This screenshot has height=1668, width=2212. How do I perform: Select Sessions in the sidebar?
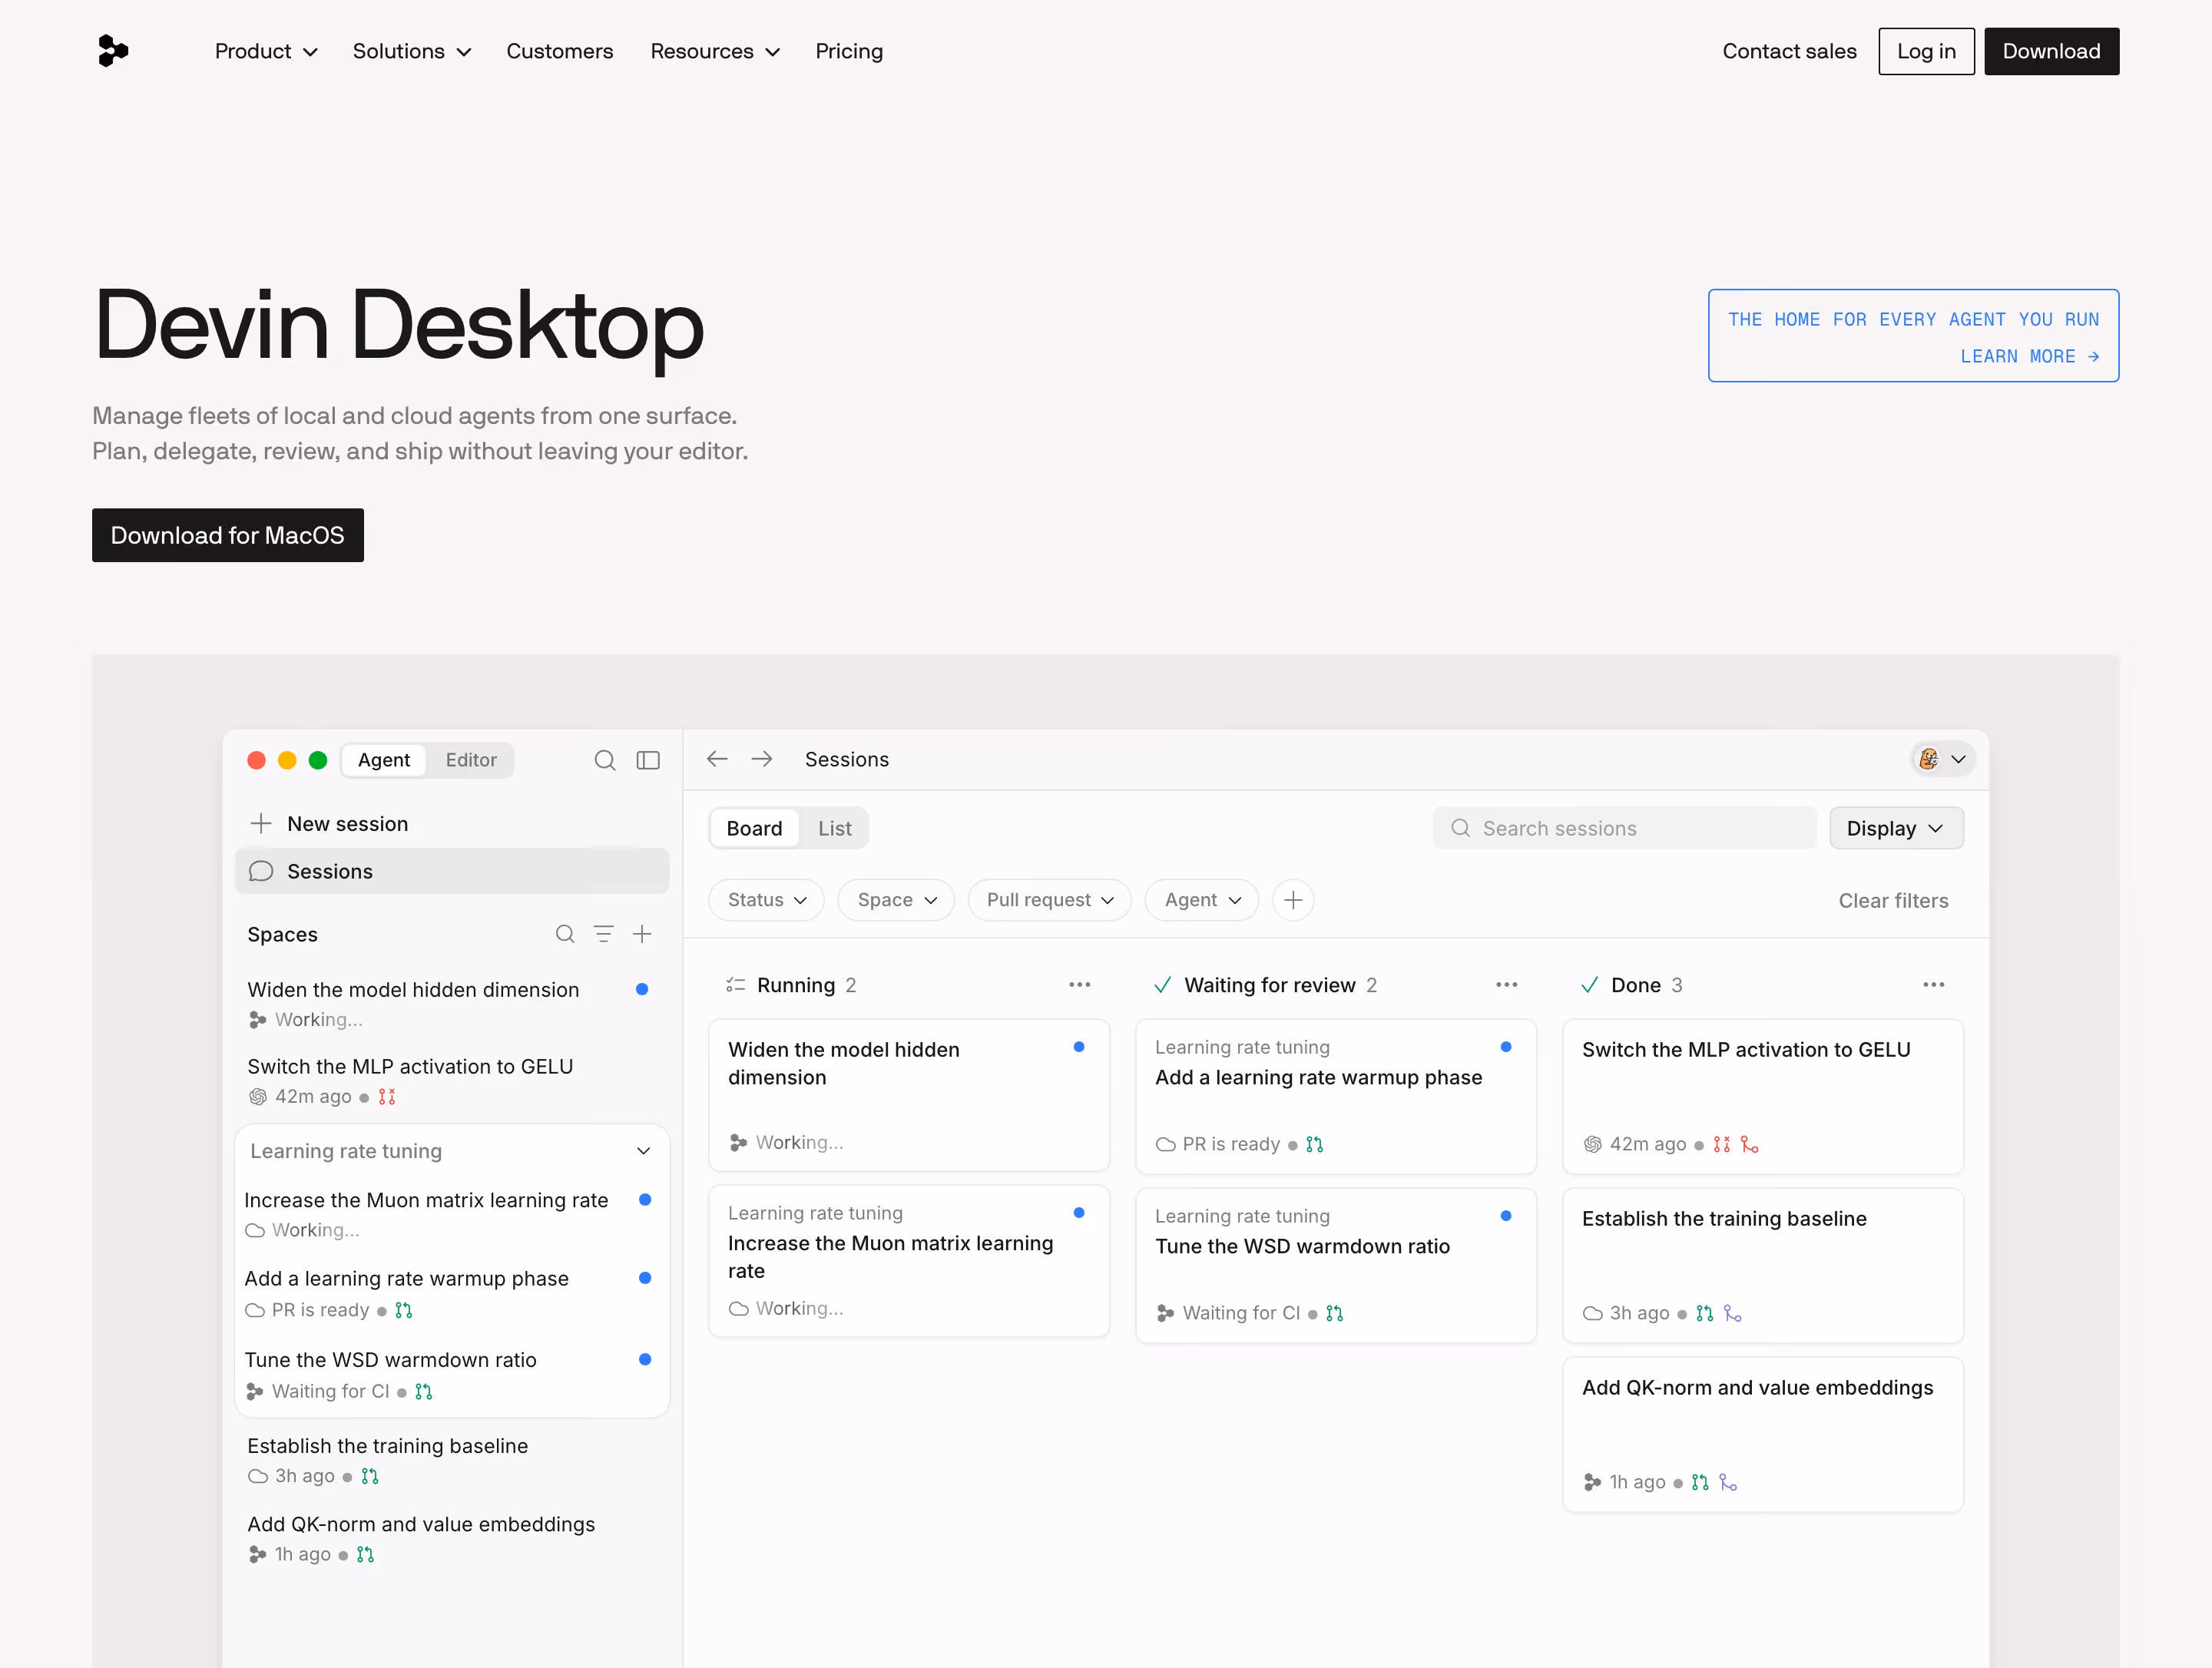452,871
